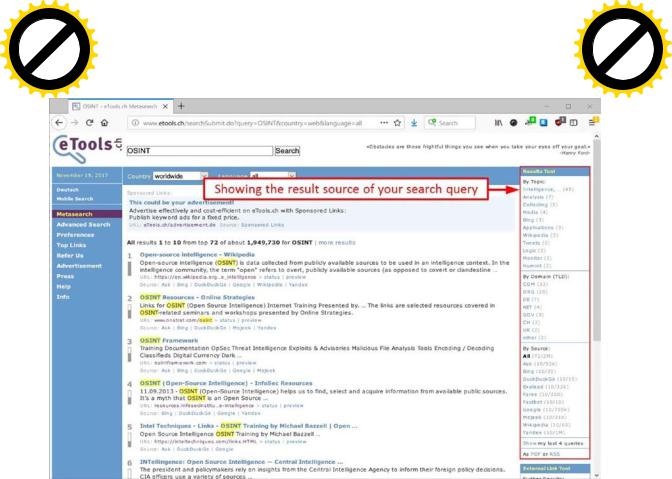The height and width of the screenshot is (479, 672).
Task: Click the eTools.ch logo
Action: (87, 148)
